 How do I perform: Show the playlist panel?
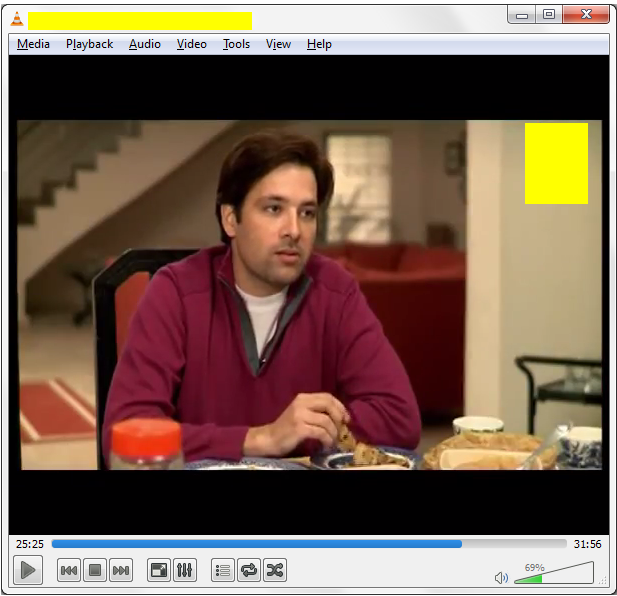coord(223,570)
